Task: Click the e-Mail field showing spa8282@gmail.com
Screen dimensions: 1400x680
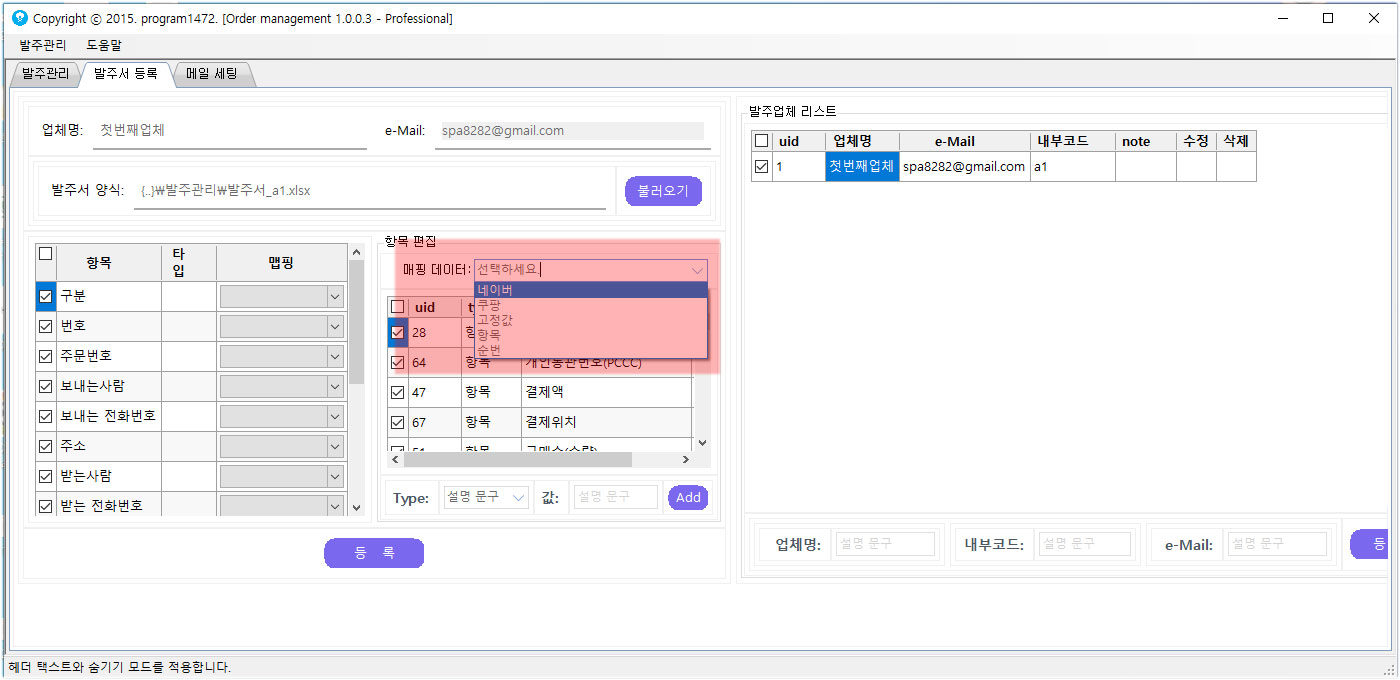Action: click(x=572, y=131)
